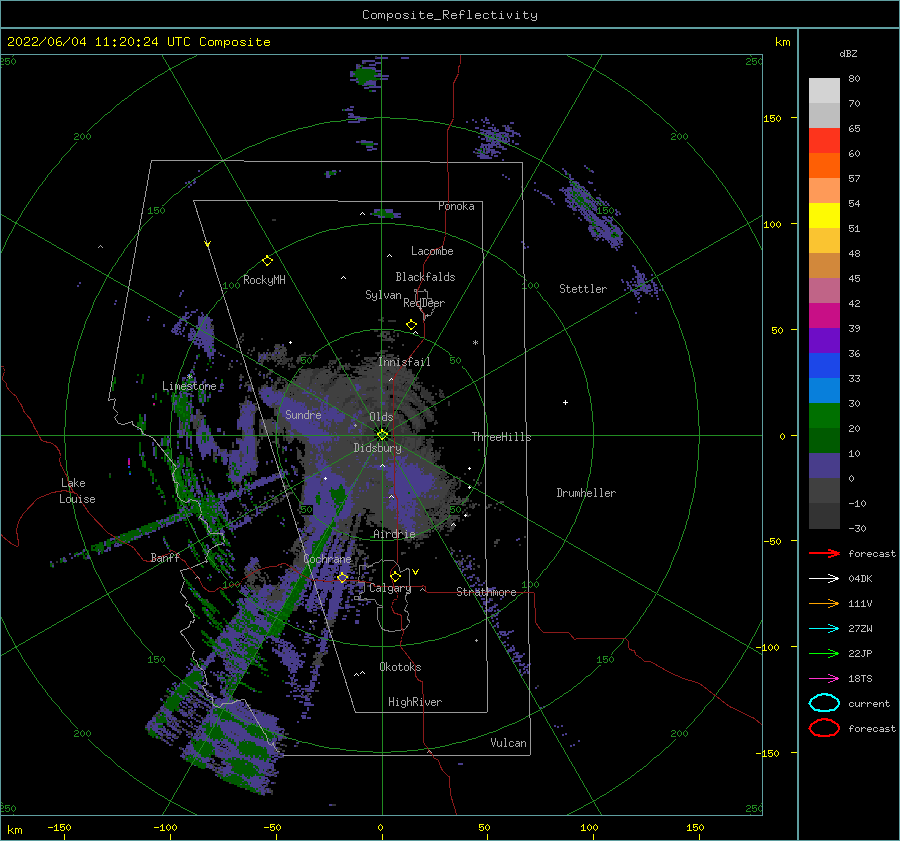Click the Vulcan label
900x841 pixels.
[x=508, y=743]
